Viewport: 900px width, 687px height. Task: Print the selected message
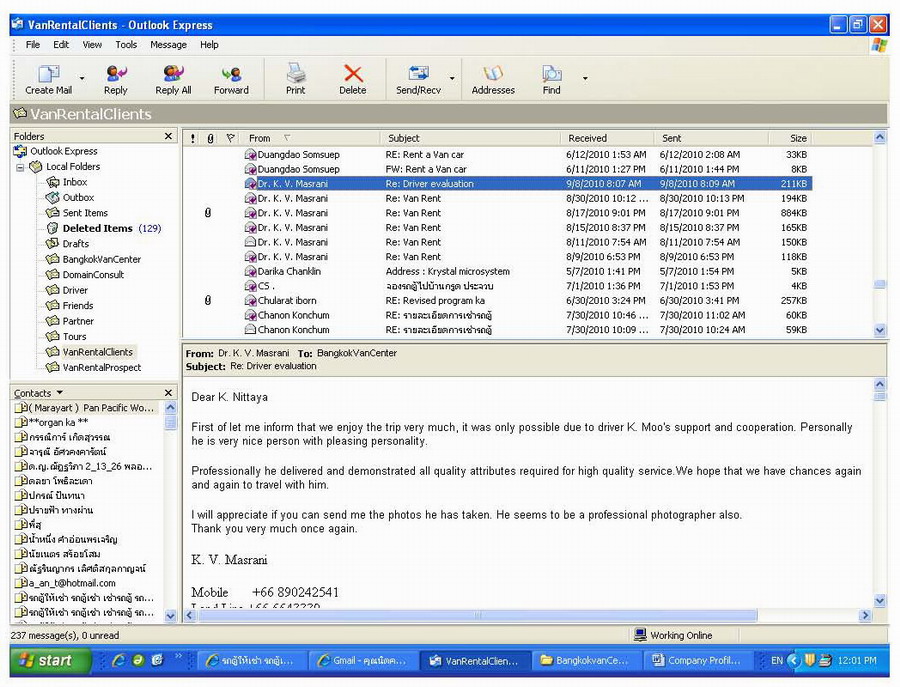296,79
